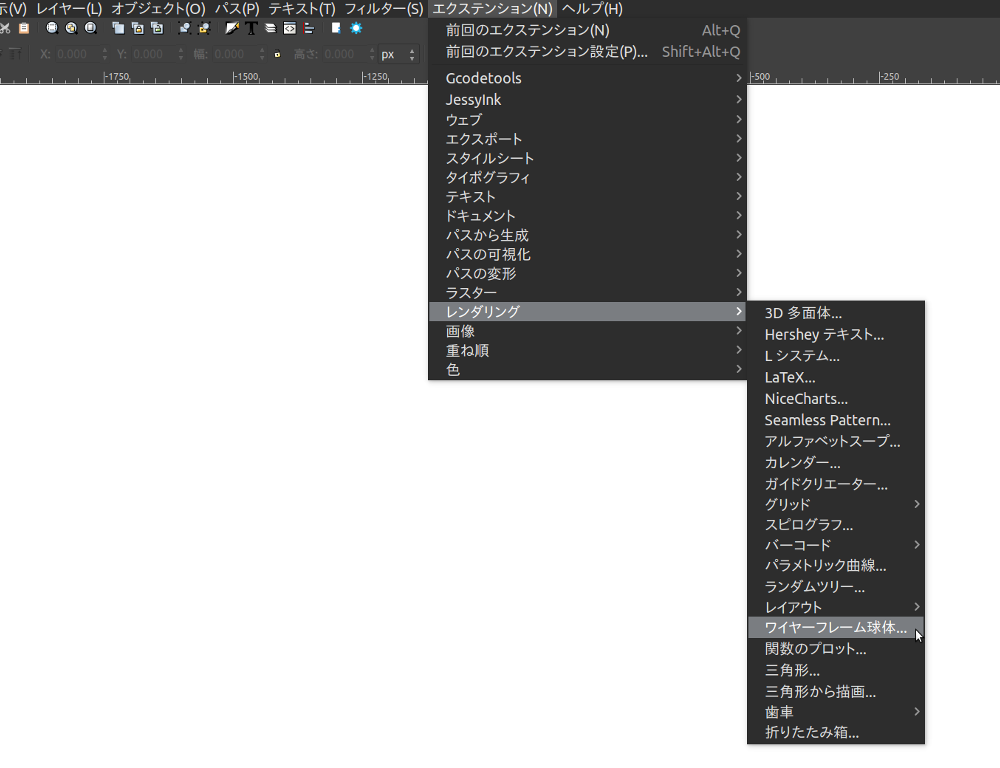1000x768 pixels.
Task: Click the Duplicate object icon
Action: click(118, 28)
